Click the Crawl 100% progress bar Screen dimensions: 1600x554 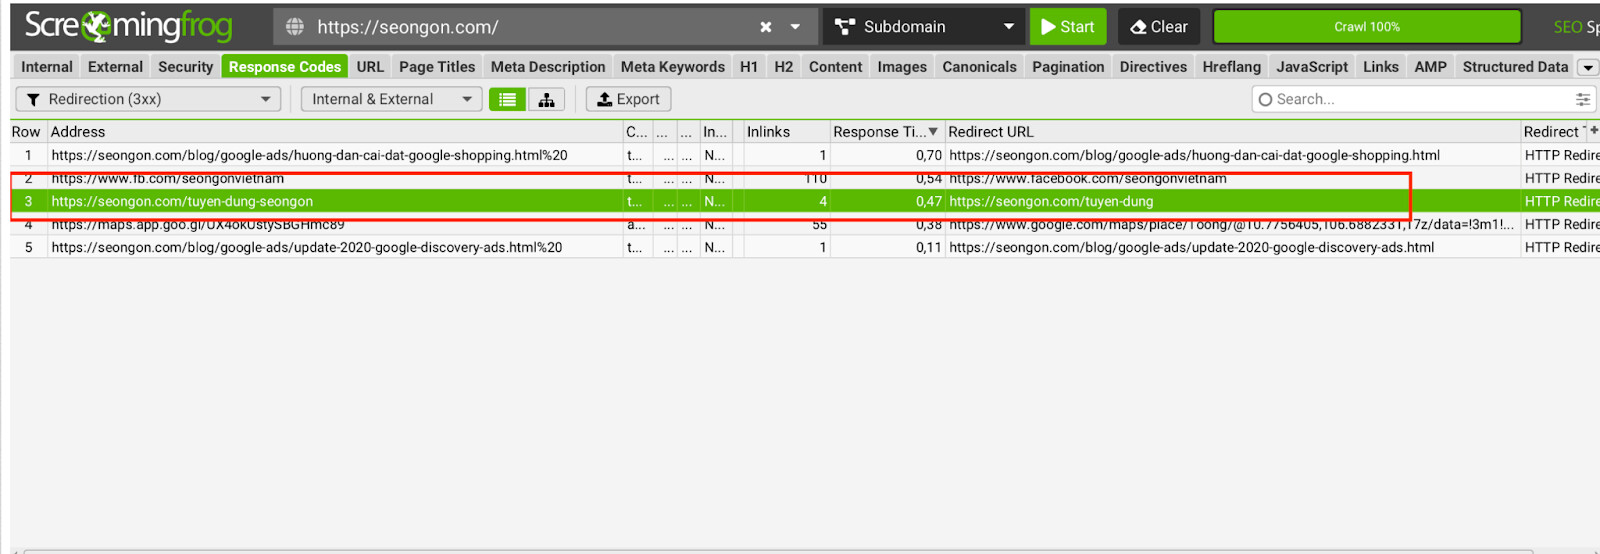[x=1367, y=27]
